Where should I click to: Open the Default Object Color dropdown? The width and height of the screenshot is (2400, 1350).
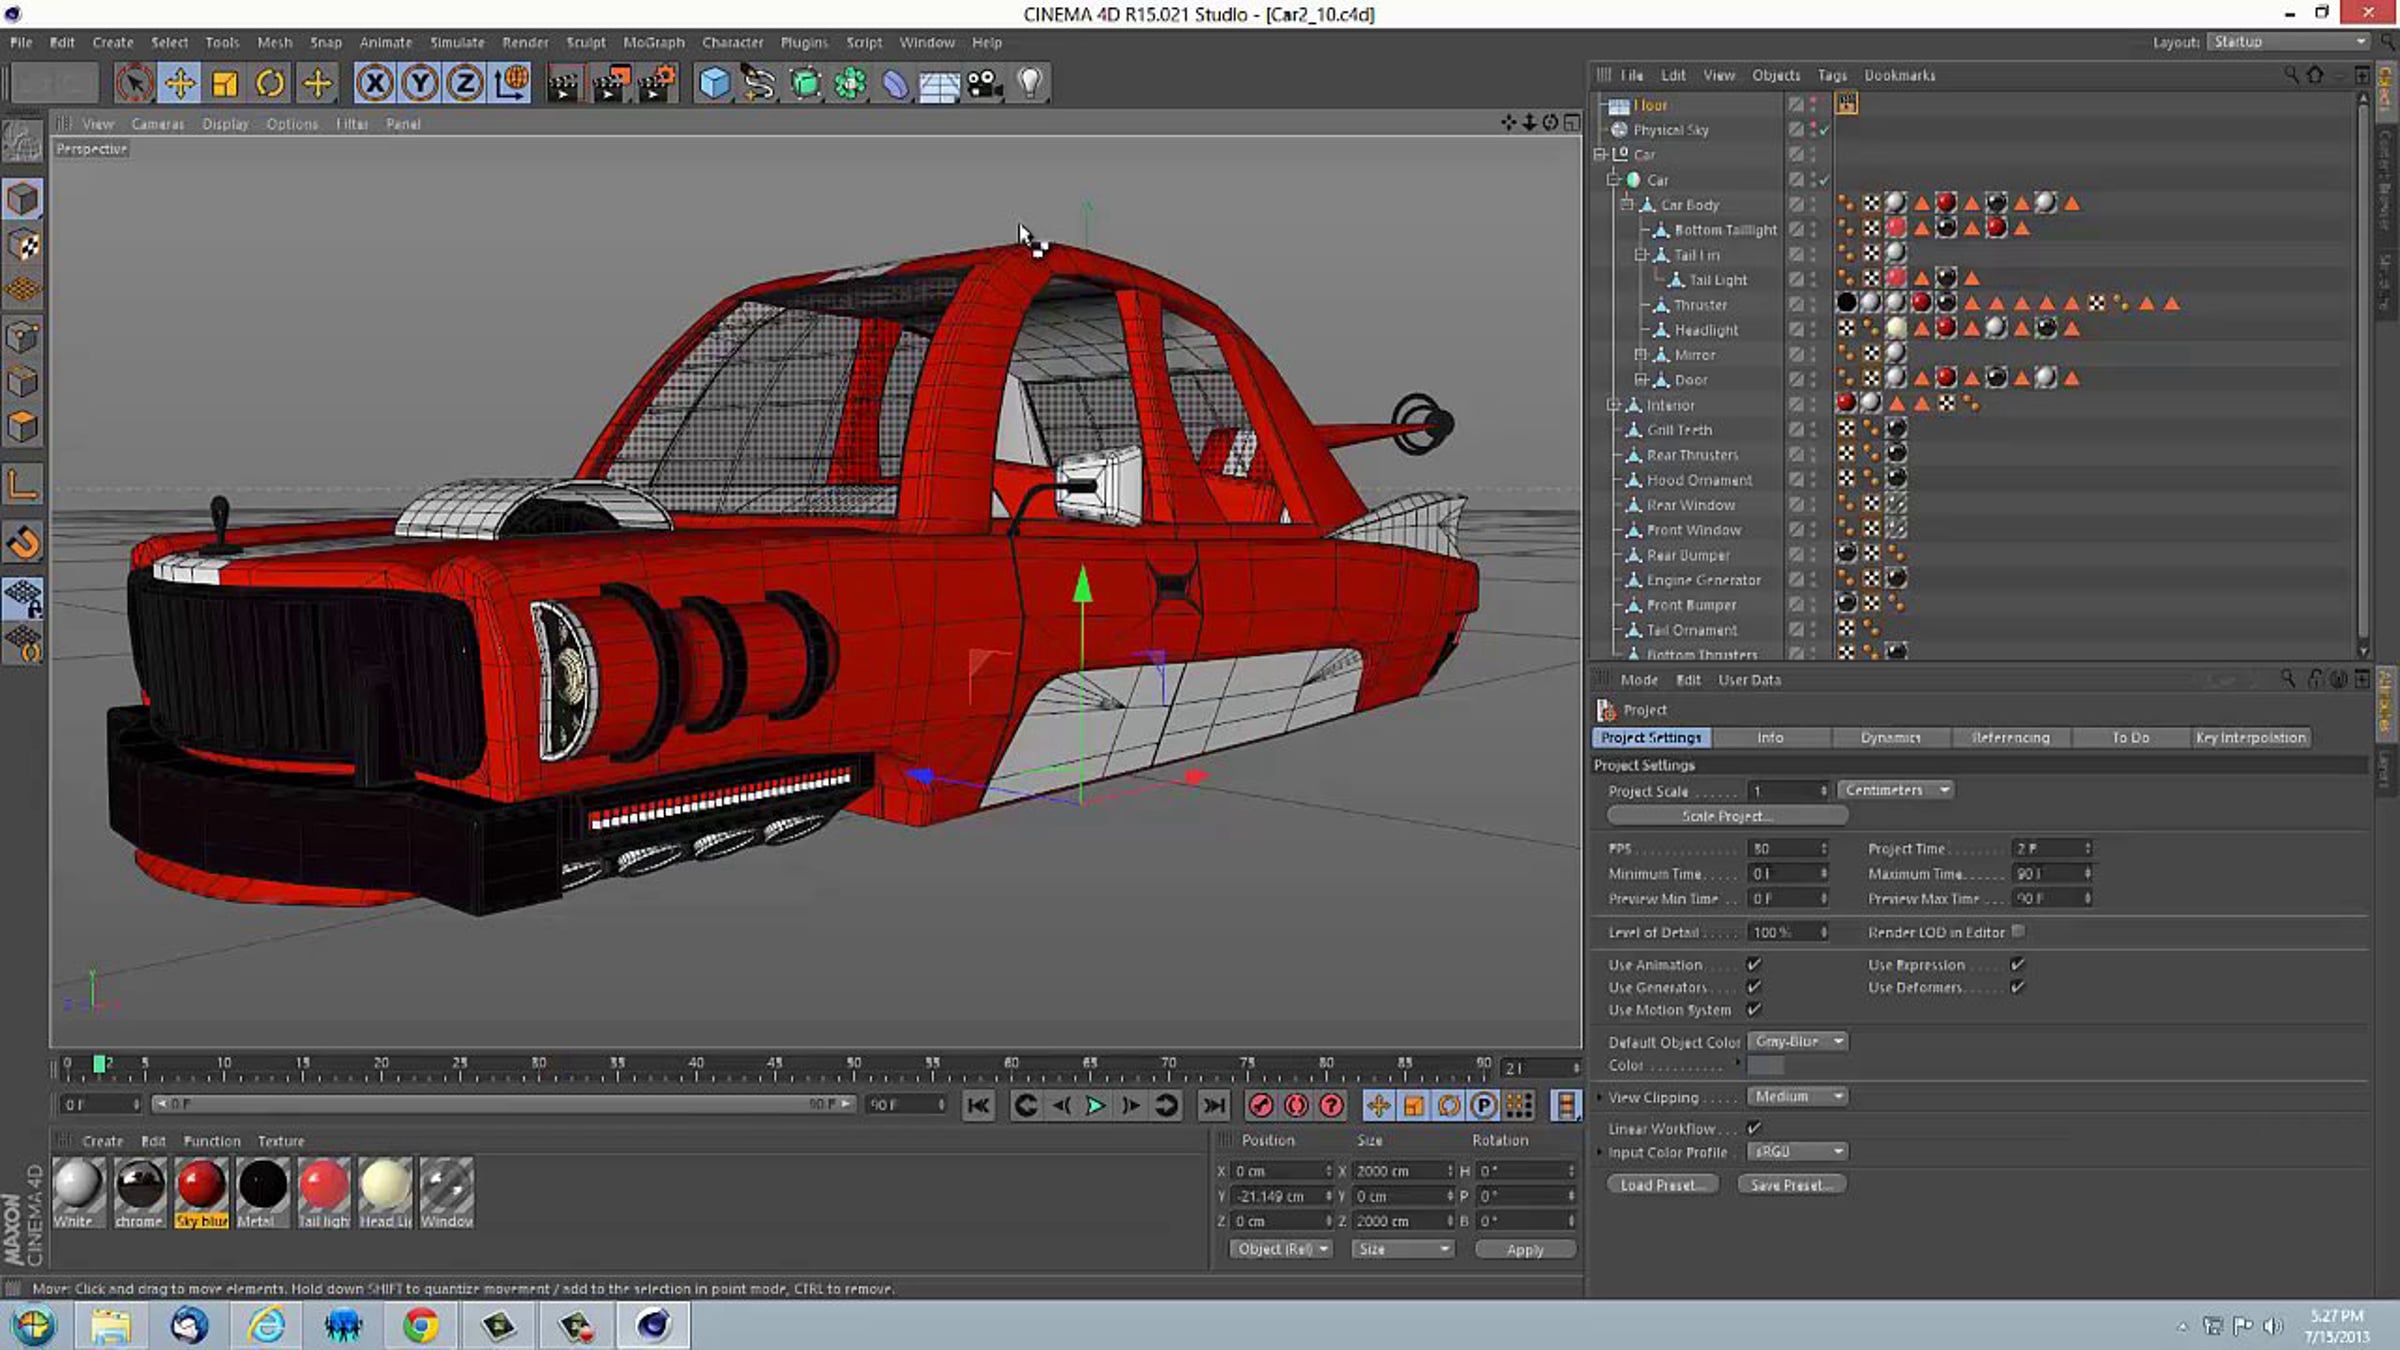pos(1798,1041)
